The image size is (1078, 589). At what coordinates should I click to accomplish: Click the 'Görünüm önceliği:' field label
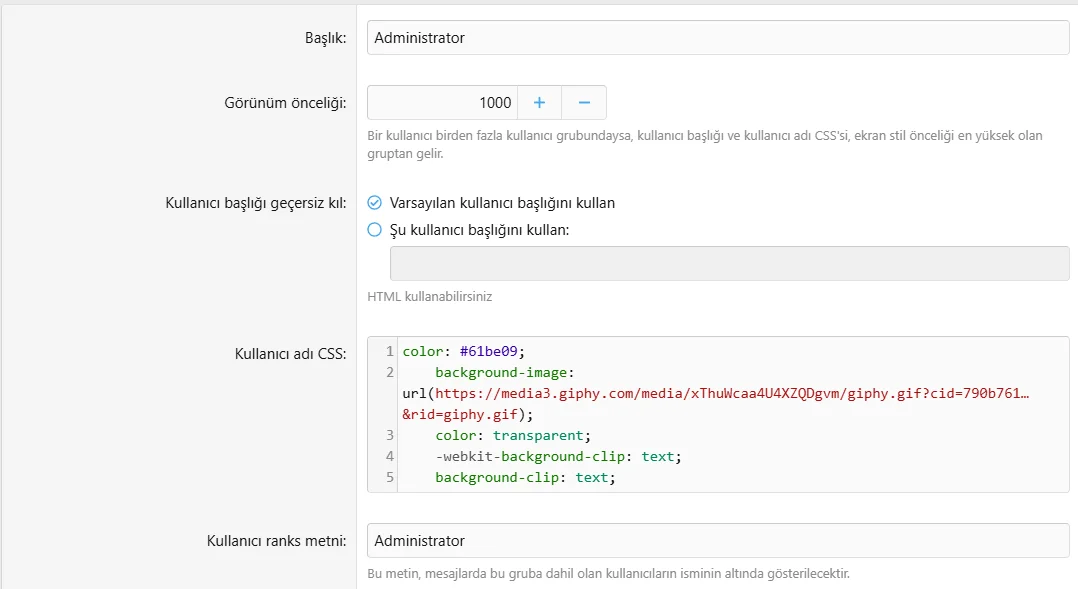point(285,103)
